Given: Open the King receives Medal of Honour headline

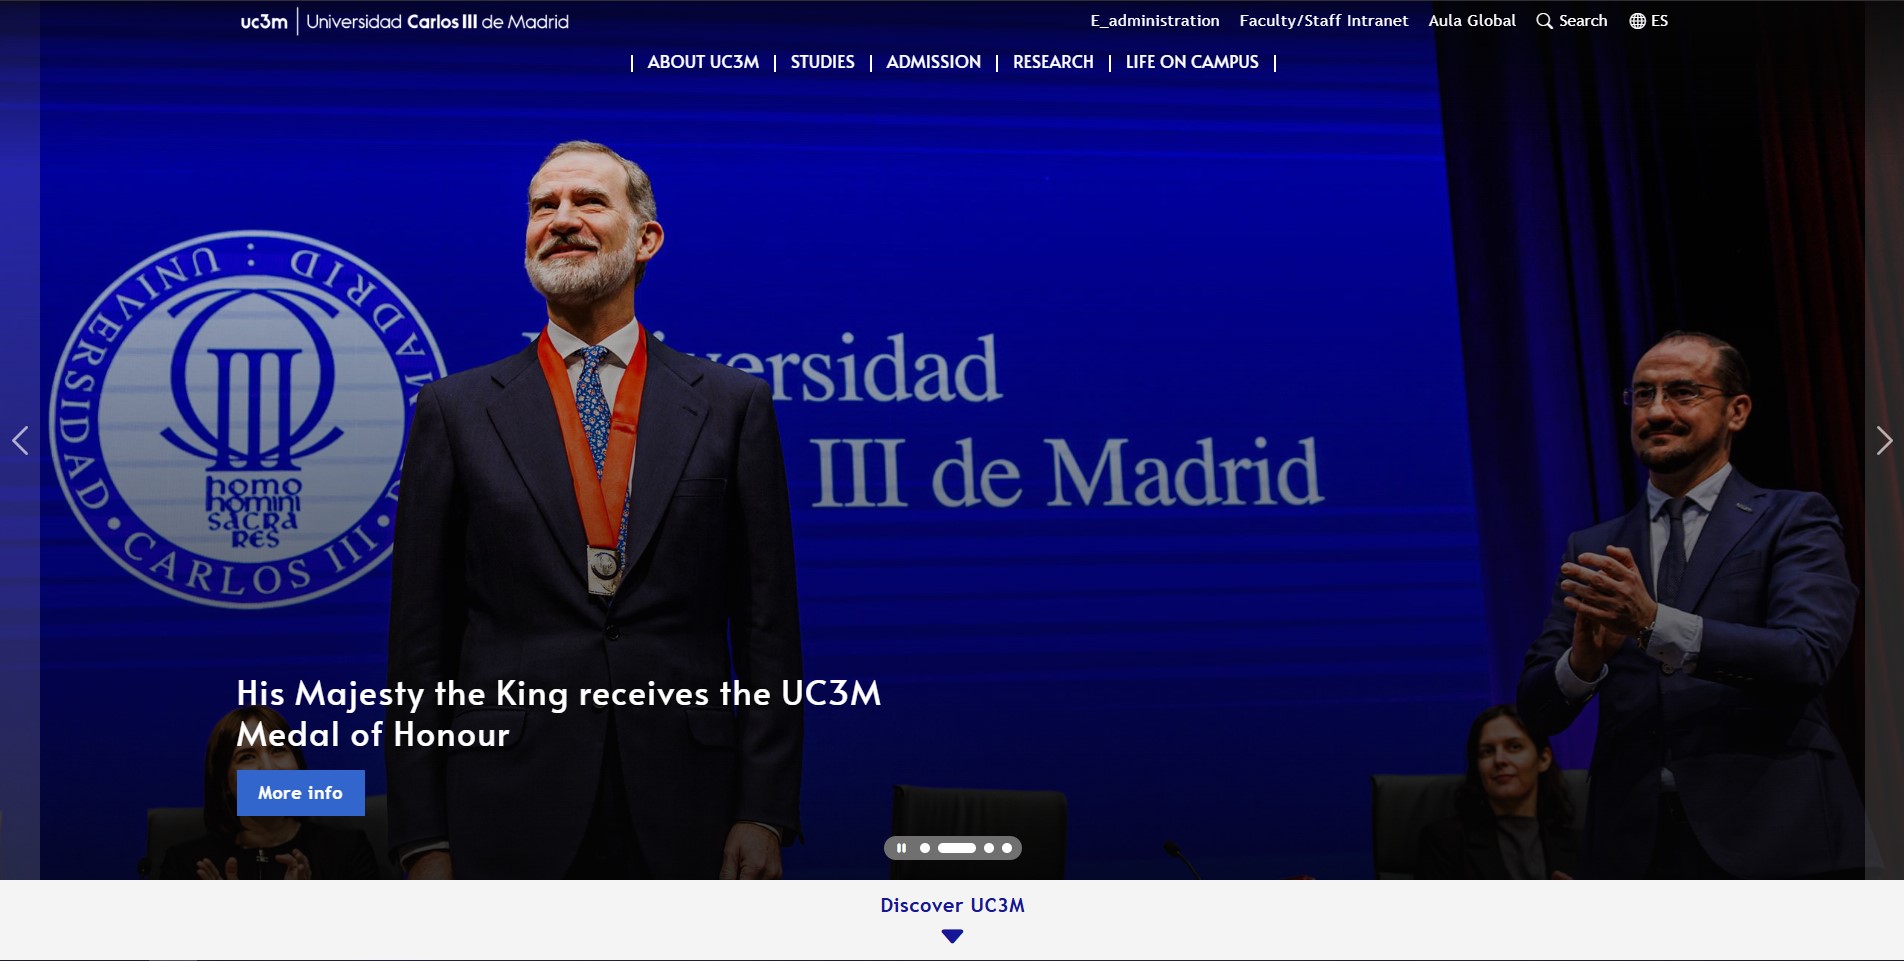Looking at the screenshot, I should tap(558, 714).
